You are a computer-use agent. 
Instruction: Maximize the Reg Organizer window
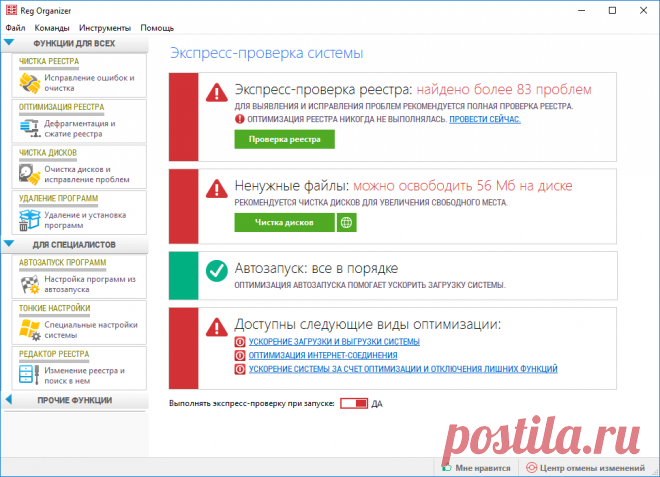pyautogui.click(x=612, y=10)
